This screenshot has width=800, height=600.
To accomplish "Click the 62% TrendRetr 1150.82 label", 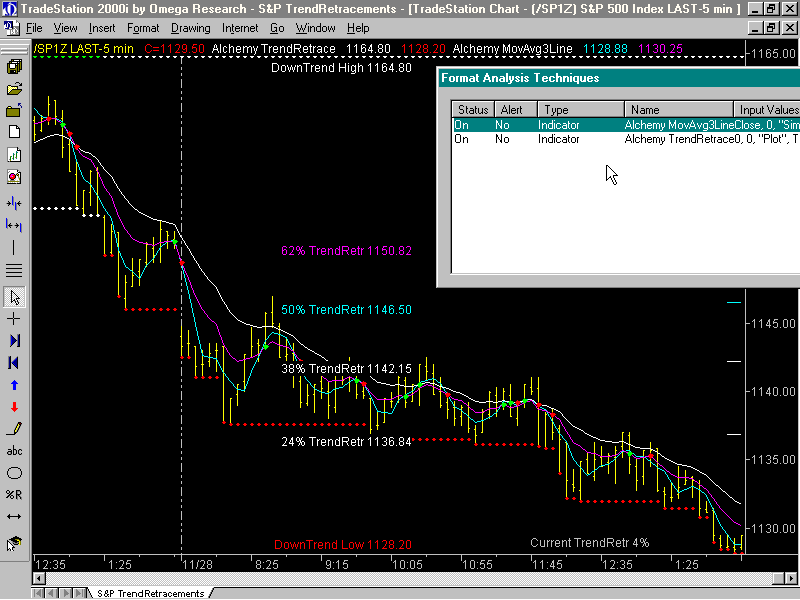I will coord(346,251).
